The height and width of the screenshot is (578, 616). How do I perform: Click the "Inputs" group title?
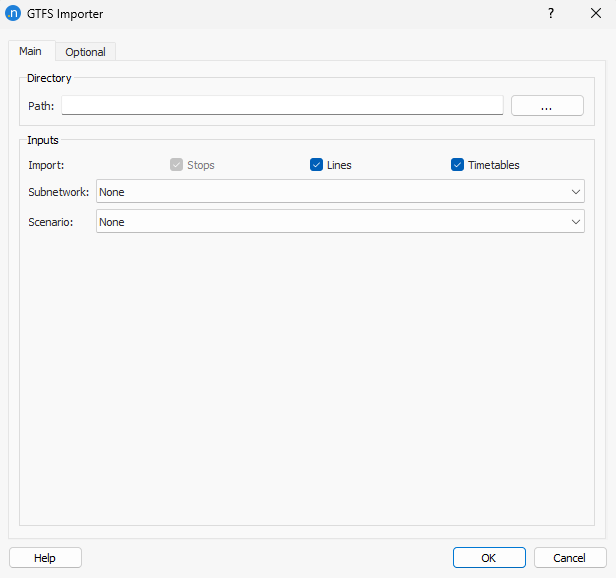43,140
